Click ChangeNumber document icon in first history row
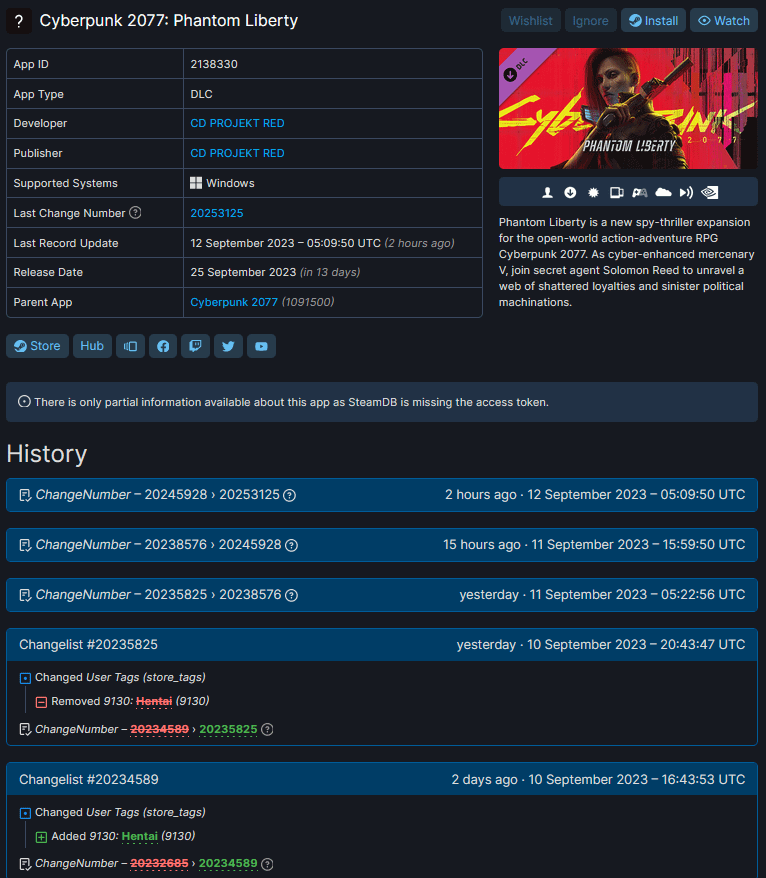766x878 pixels. click(25, 496)
